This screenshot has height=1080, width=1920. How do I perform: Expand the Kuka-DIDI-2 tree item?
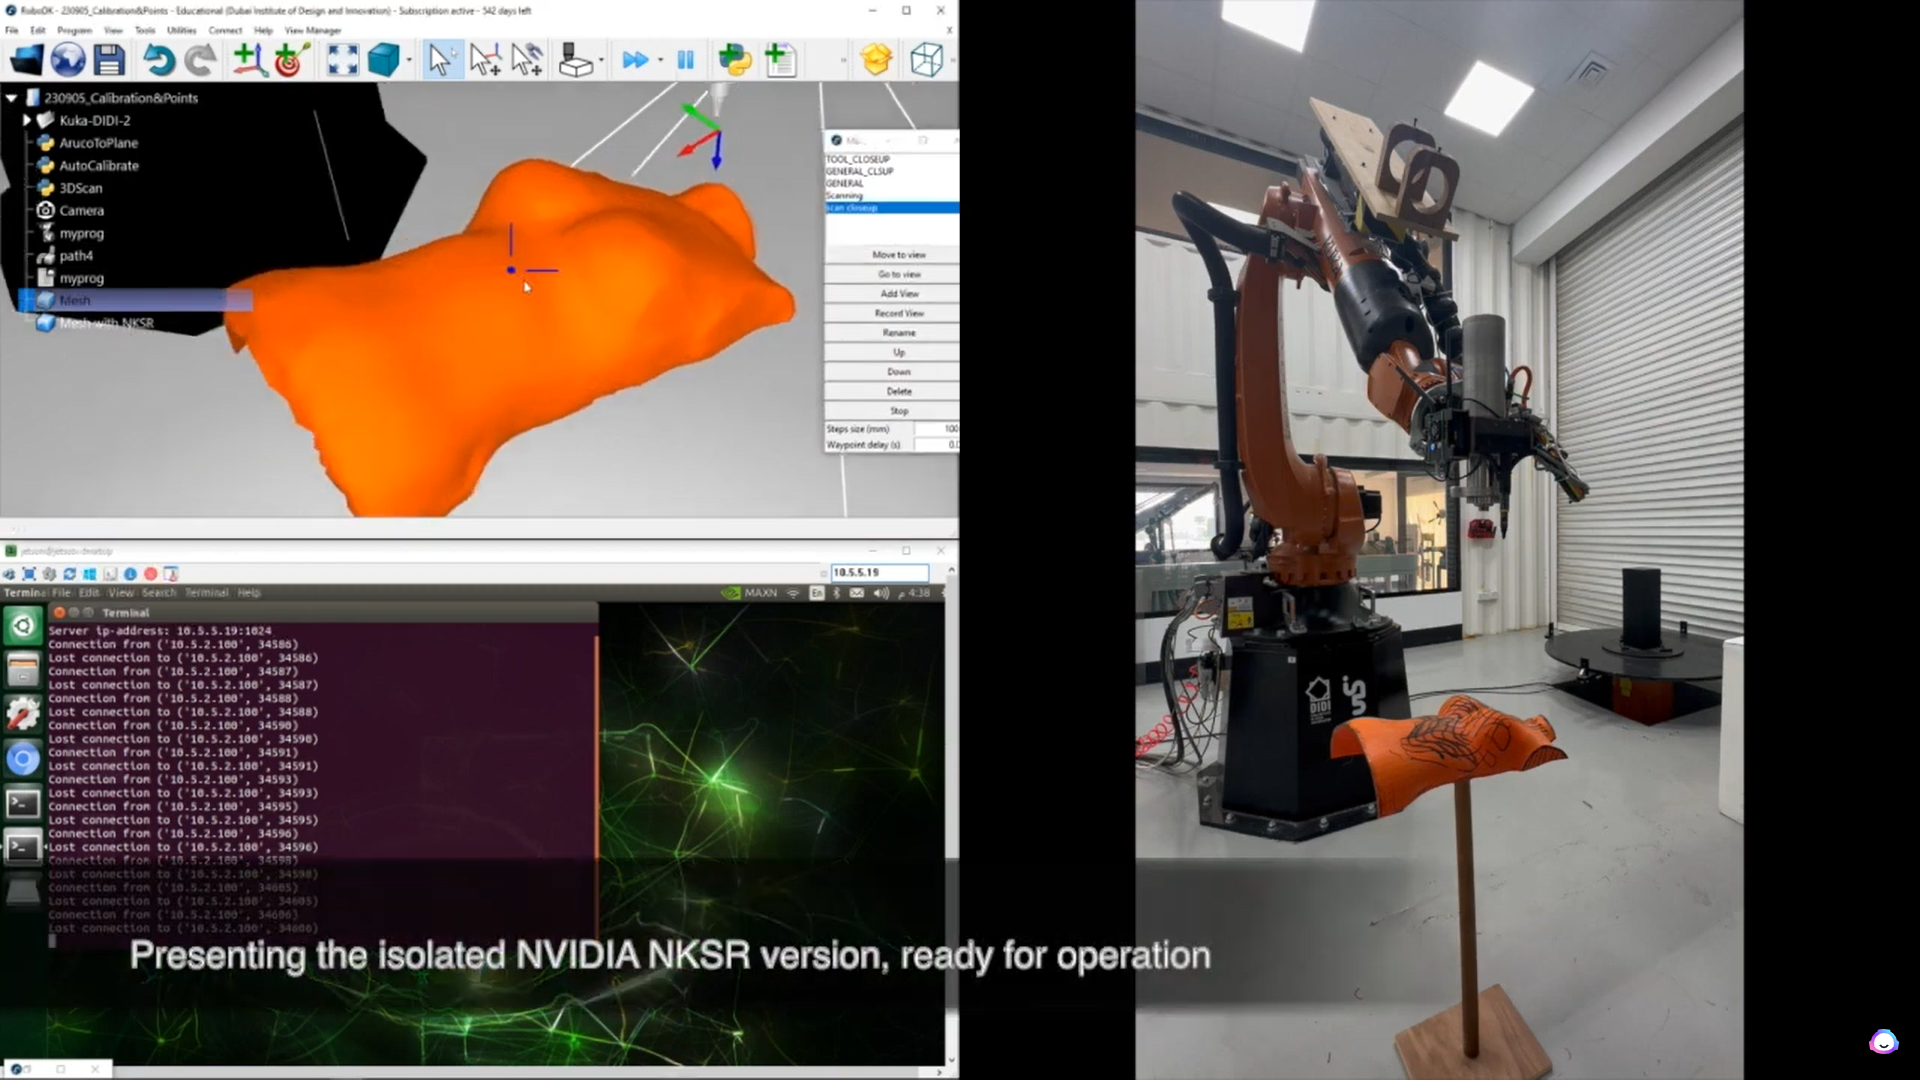coord(27,120)
